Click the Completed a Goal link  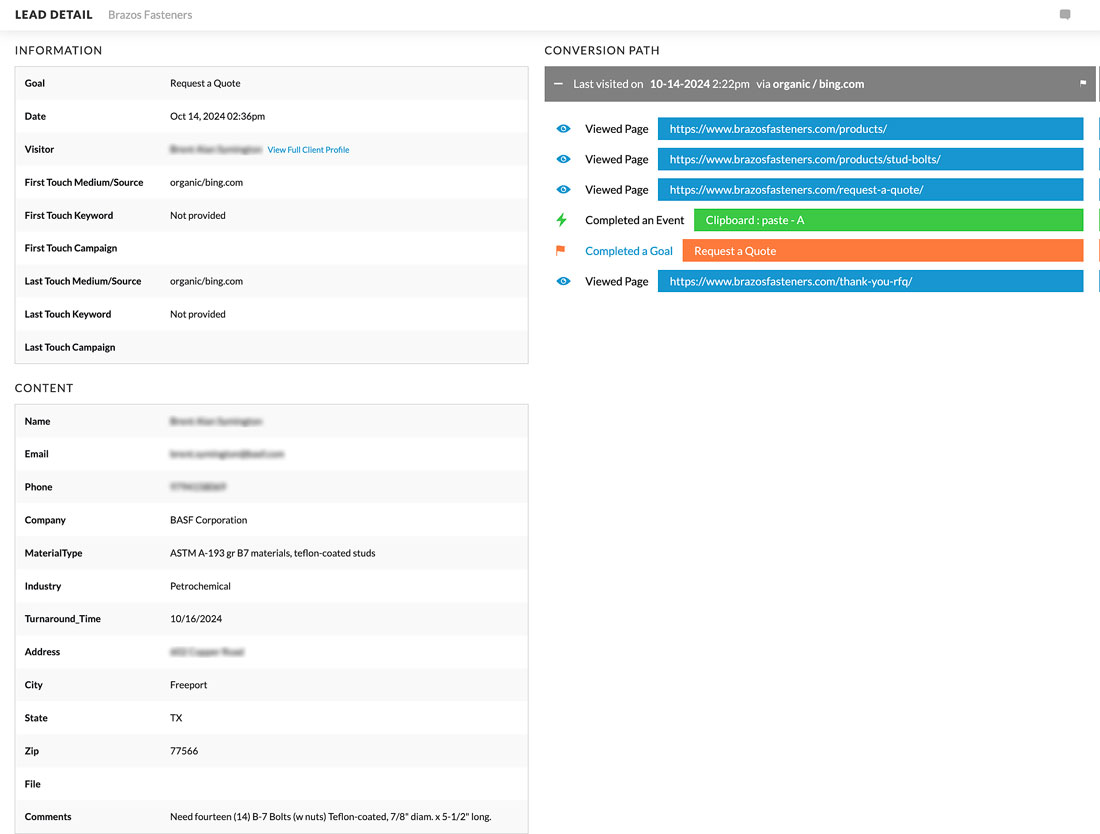click(x=628, y=251)
